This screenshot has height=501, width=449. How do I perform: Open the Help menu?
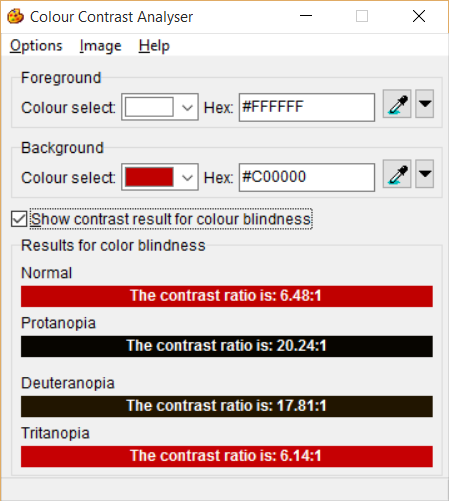pos(154,46)
